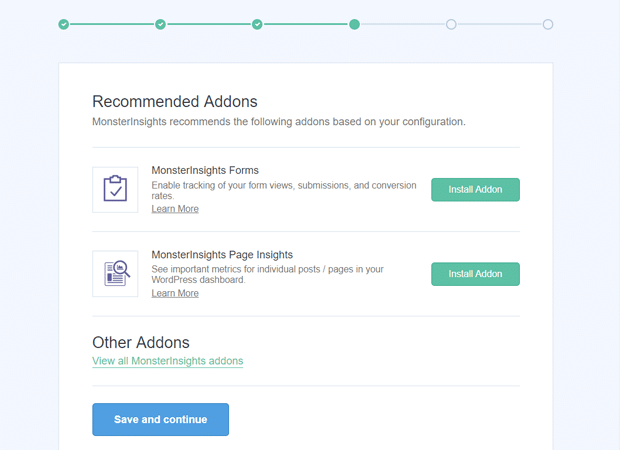Select the third completed step checkmark

(x=257, y=24)
